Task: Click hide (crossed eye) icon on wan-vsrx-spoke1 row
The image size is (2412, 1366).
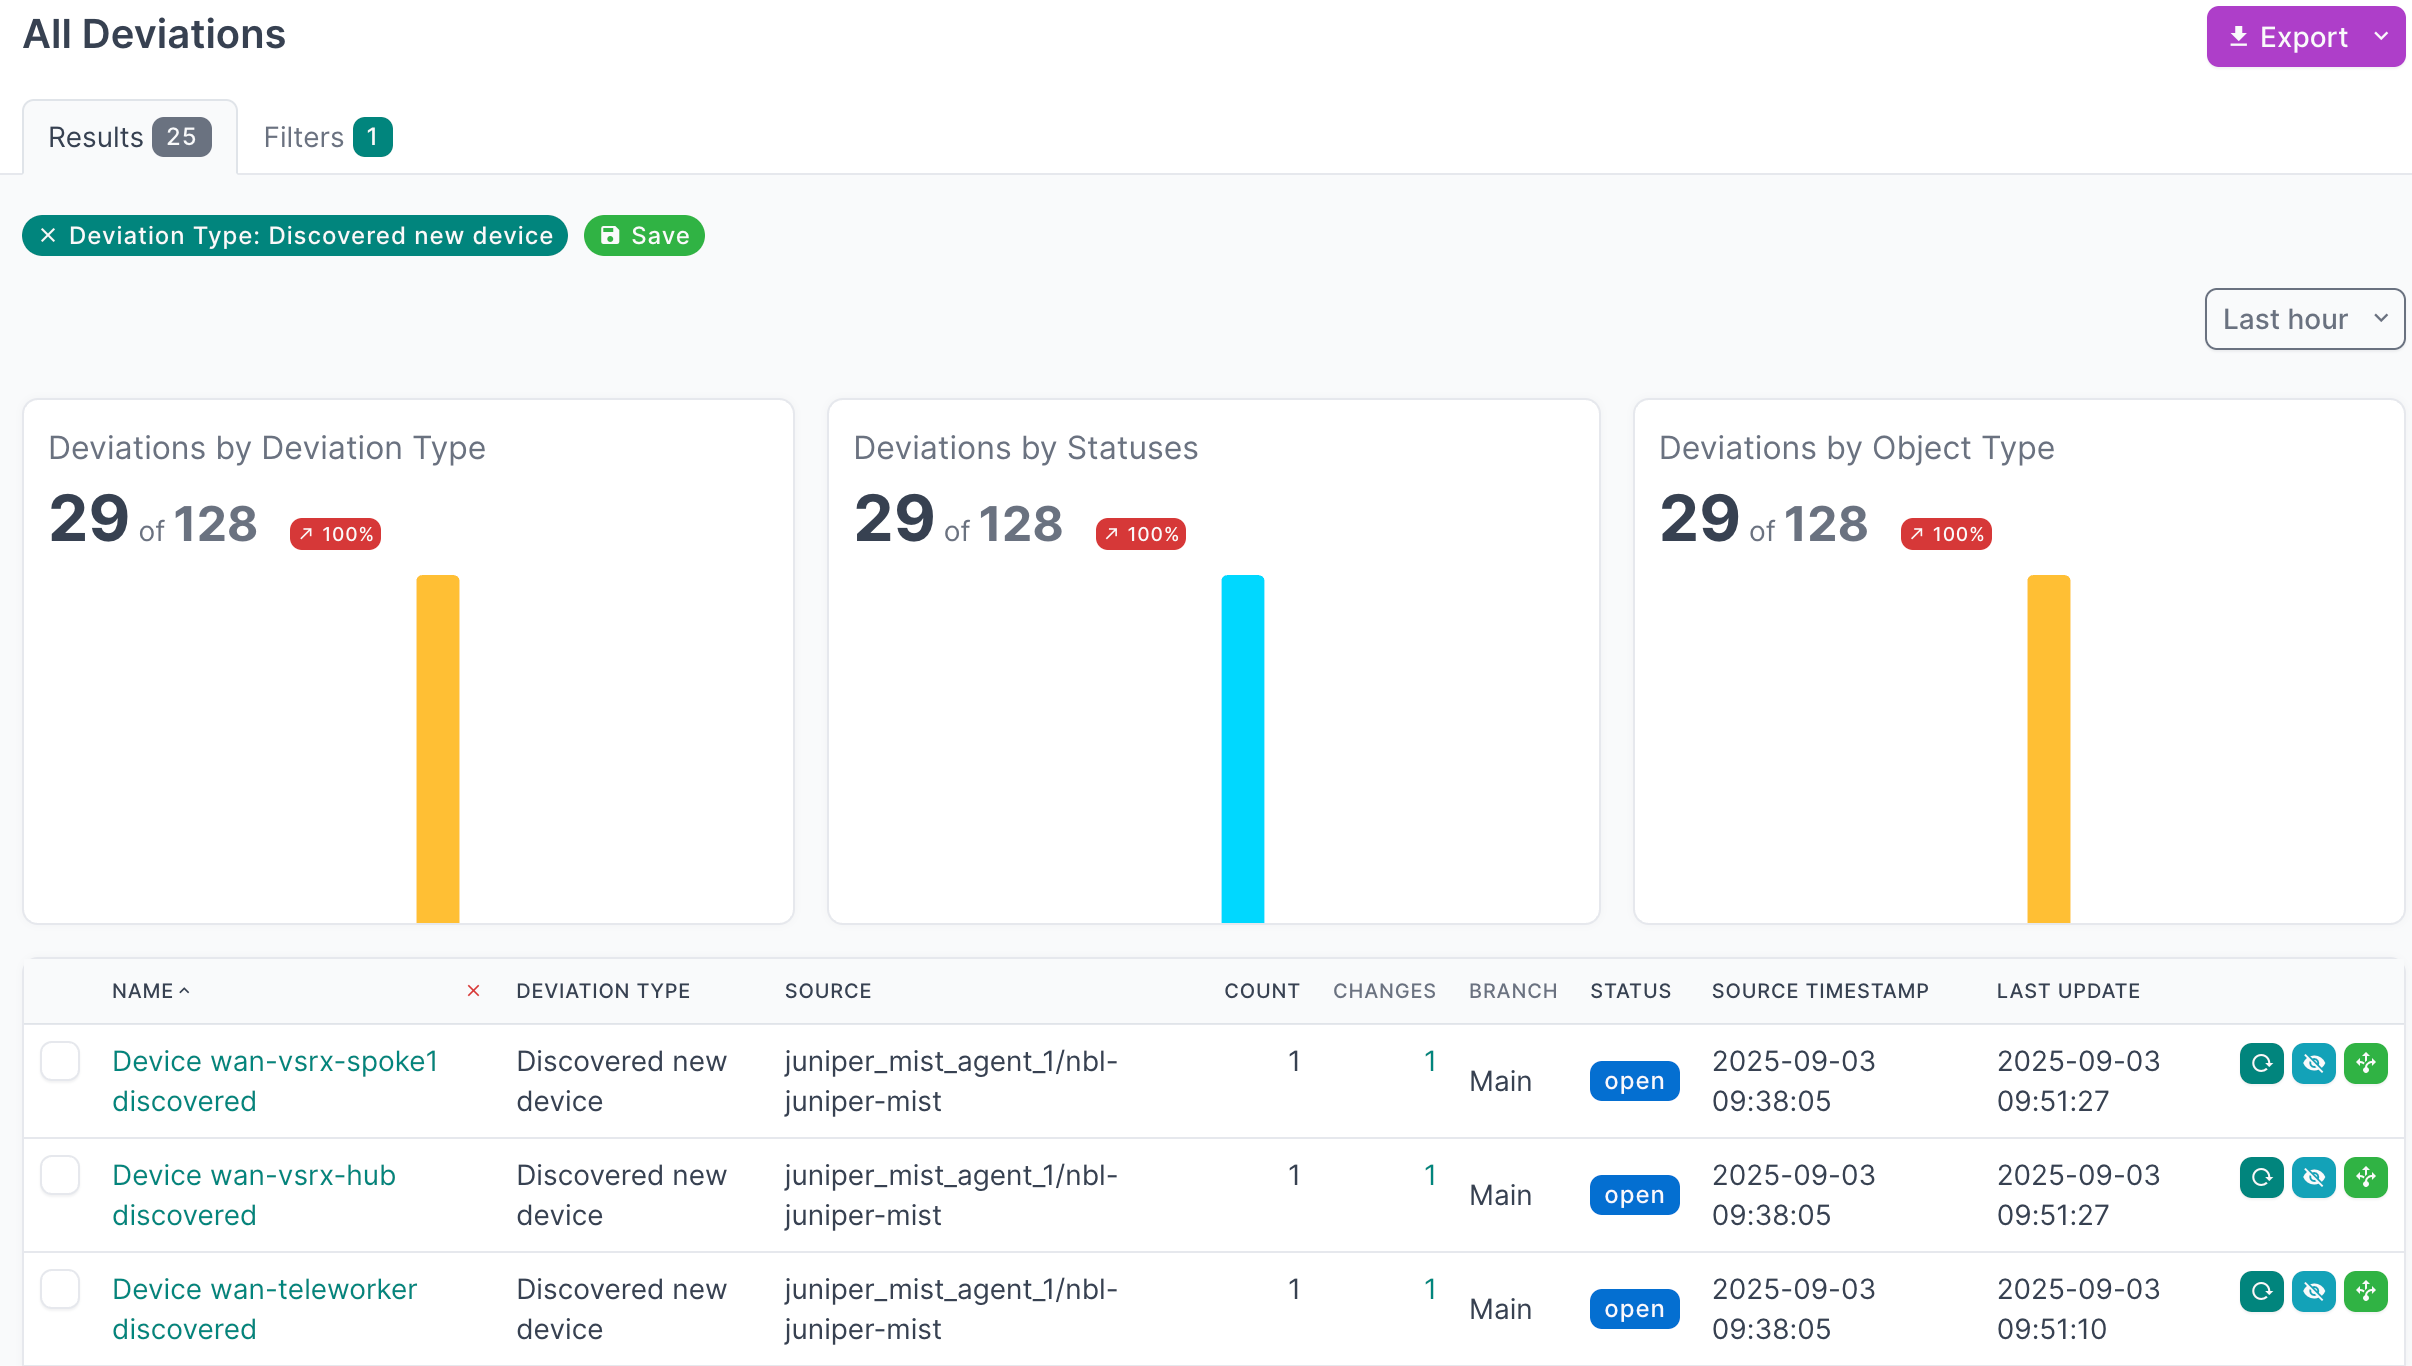Action: (2313, 1063)
